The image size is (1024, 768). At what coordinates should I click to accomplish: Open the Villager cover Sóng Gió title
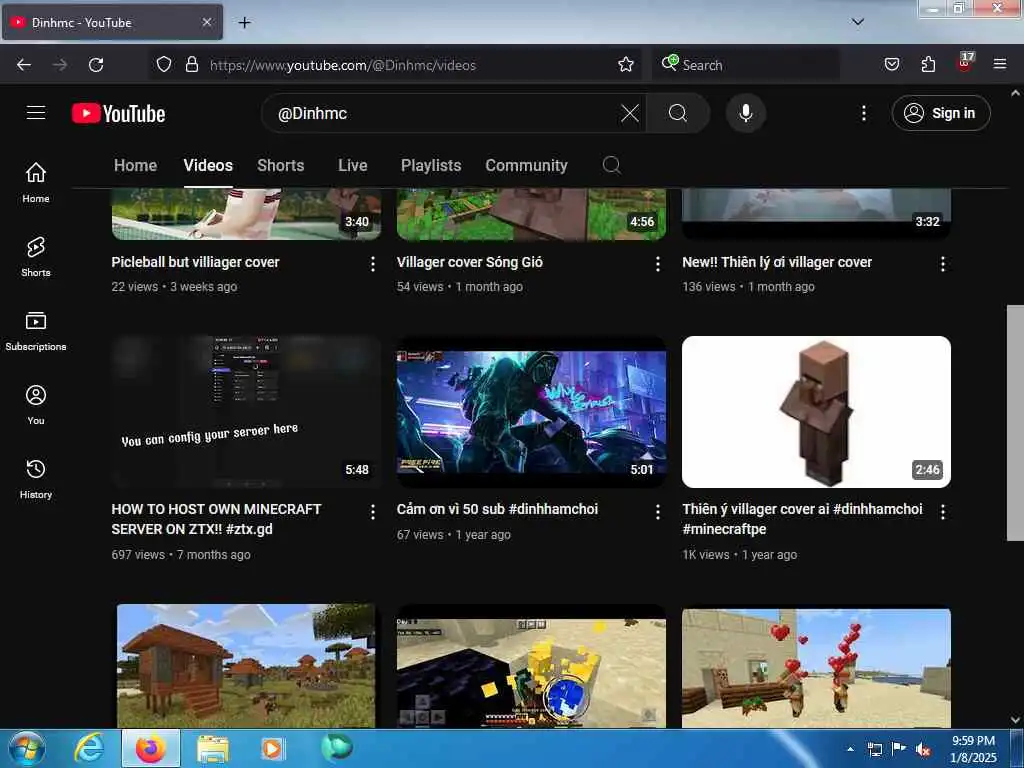coord(470,262)
